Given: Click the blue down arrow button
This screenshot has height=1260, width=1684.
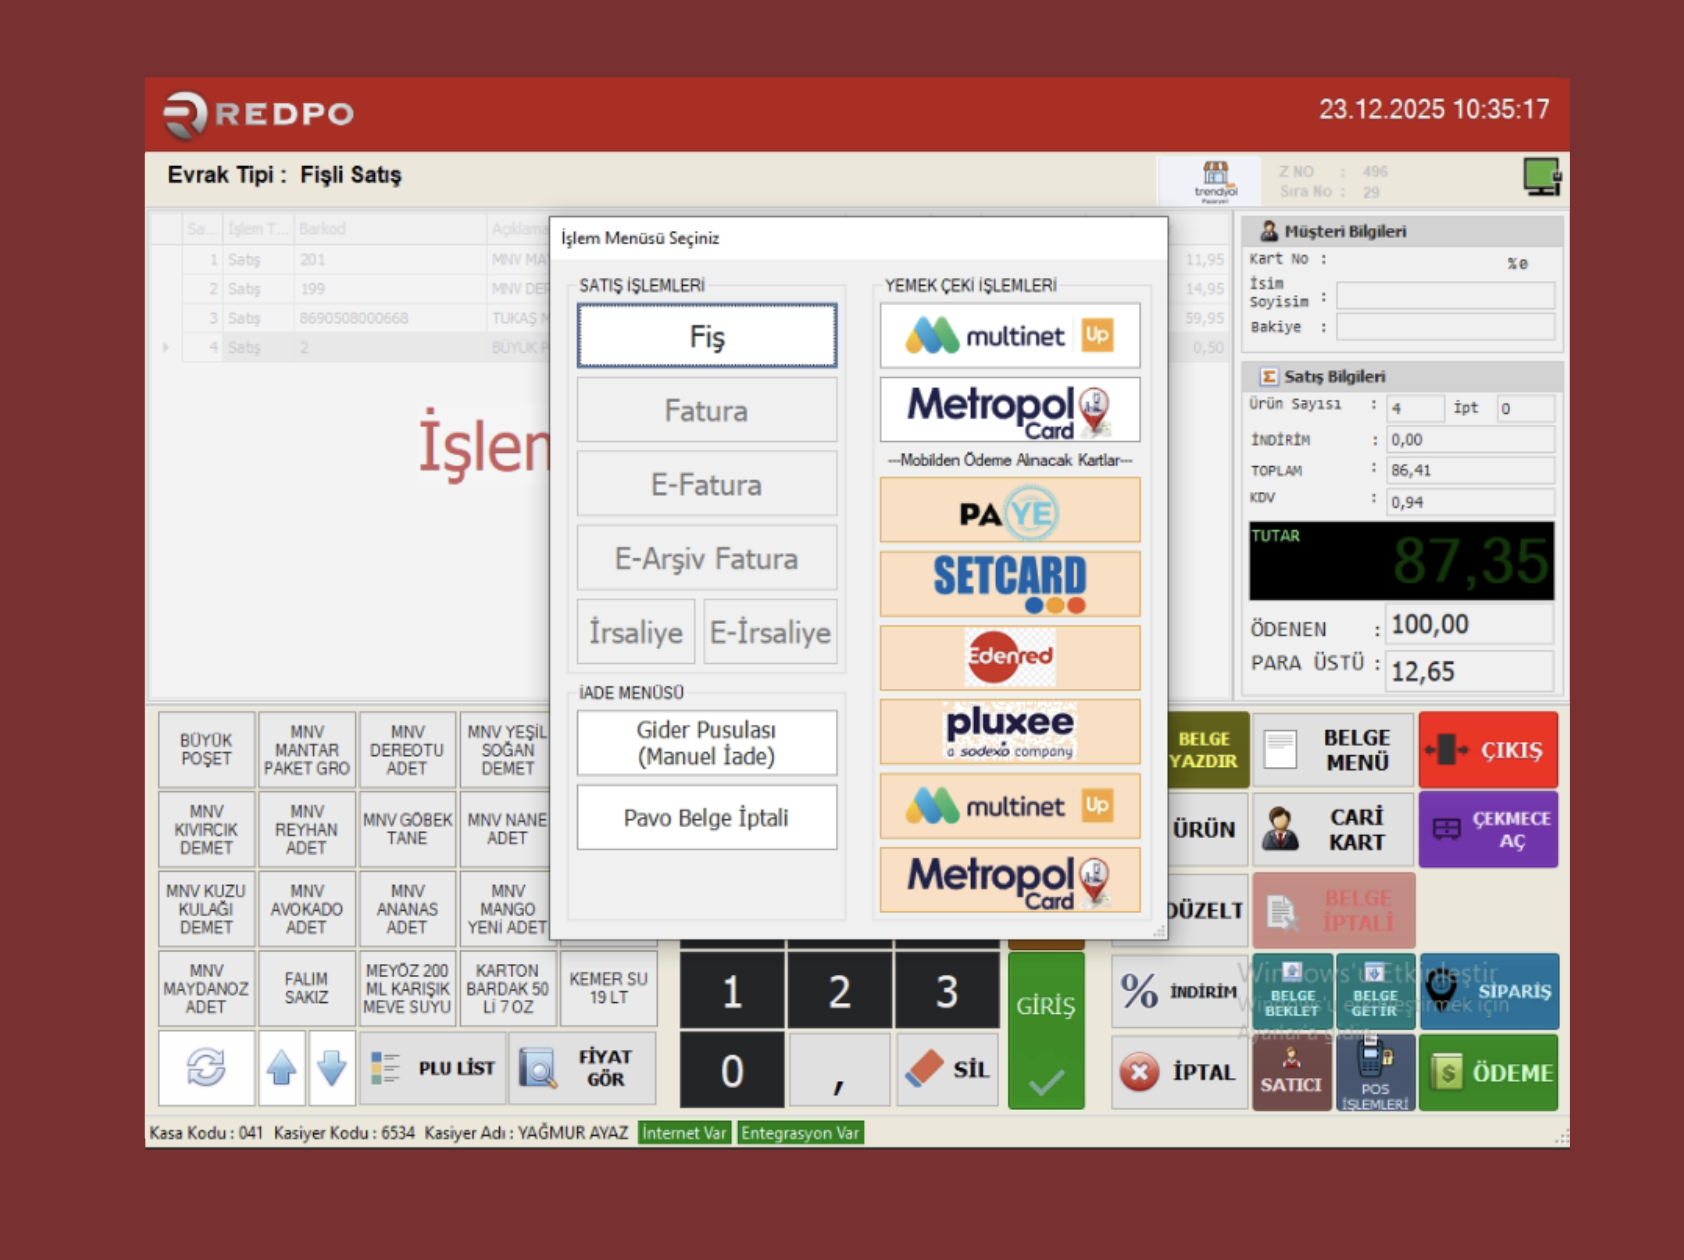Looking at the screenshot, I should point(332,1069).
